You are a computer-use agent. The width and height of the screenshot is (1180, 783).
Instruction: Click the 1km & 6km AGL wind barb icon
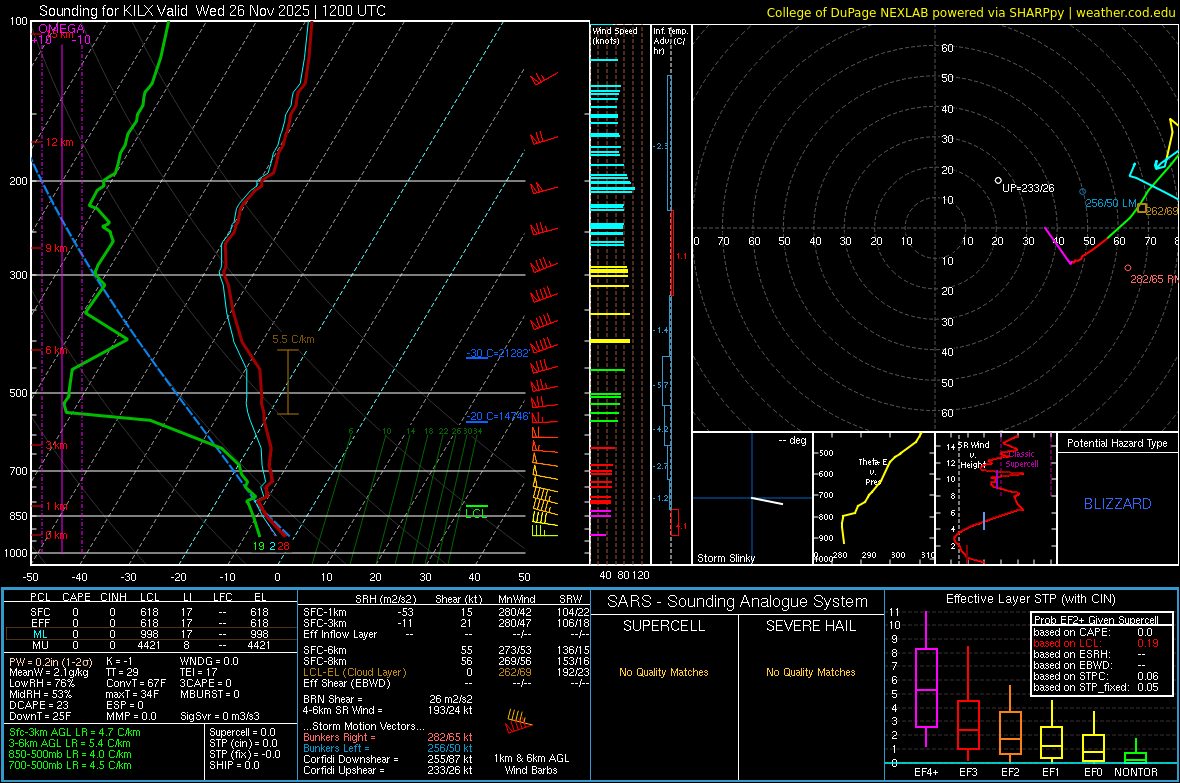click(x=519, y=721)
